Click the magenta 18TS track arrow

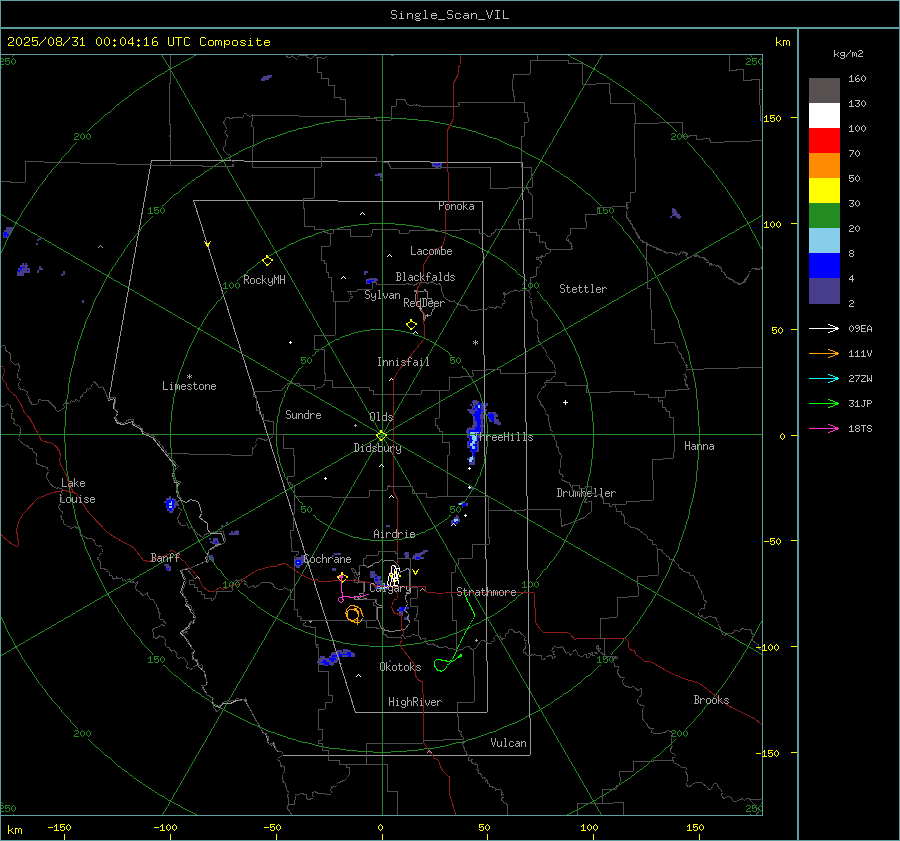tap(824, 428)
